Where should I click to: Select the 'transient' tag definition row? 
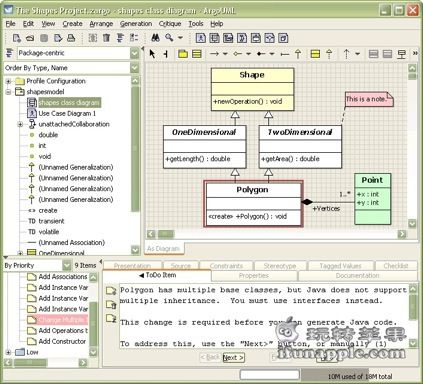(x=51, y=221)
